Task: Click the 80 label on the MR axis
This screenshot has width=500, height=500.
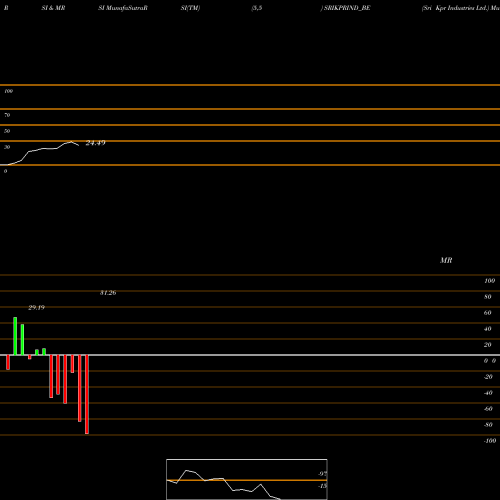Action: [488, 297]
